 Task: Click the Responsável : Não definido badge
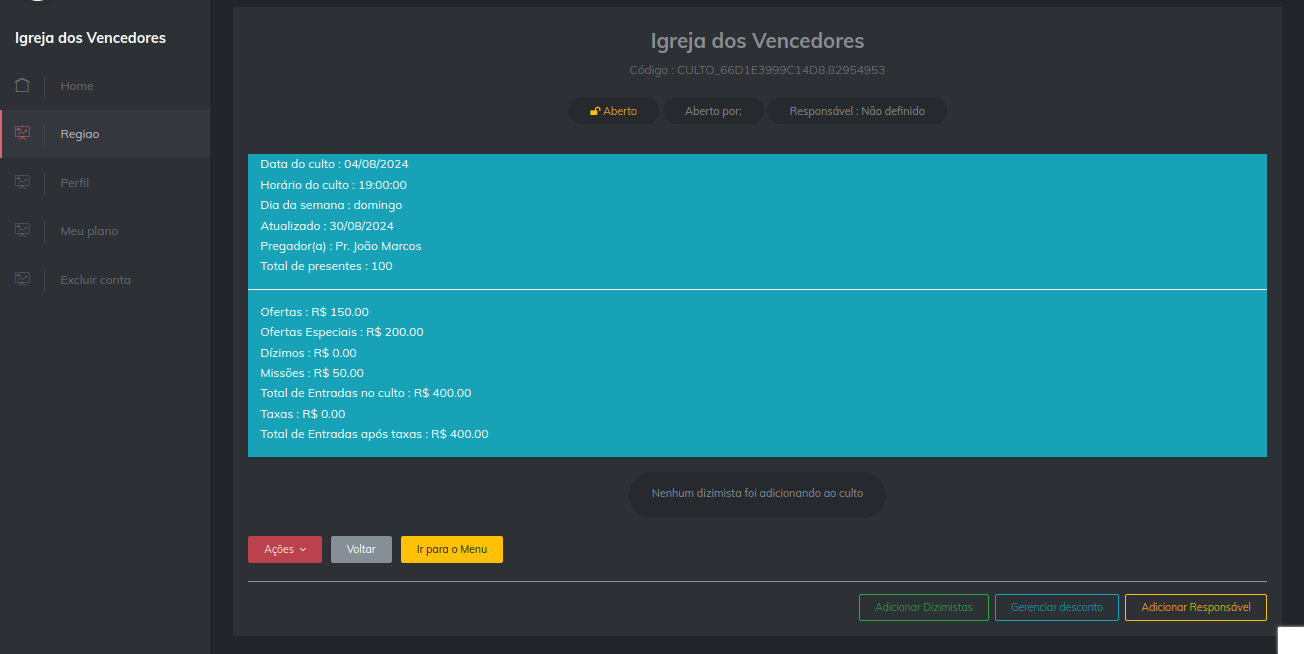tap(857, 111)
